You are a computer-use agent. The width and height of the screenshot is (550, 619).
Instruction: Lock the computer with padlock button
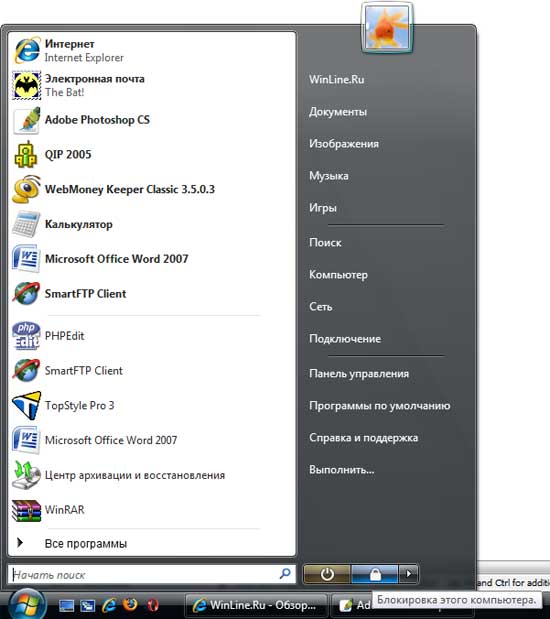[x=375, y=574]
